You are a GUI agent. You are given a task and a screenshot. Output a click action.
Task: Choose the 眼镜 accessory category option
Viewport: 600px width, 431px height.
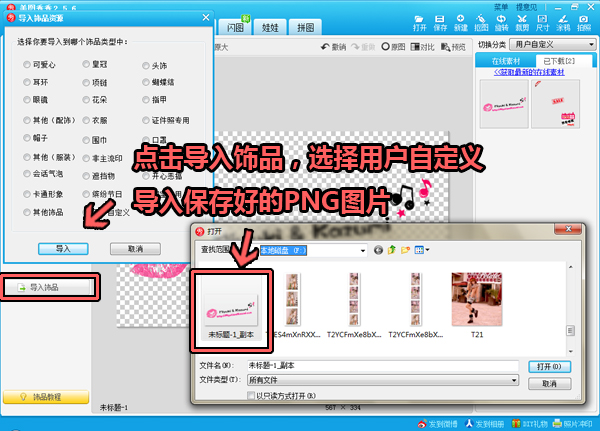[x=26, y=101]
